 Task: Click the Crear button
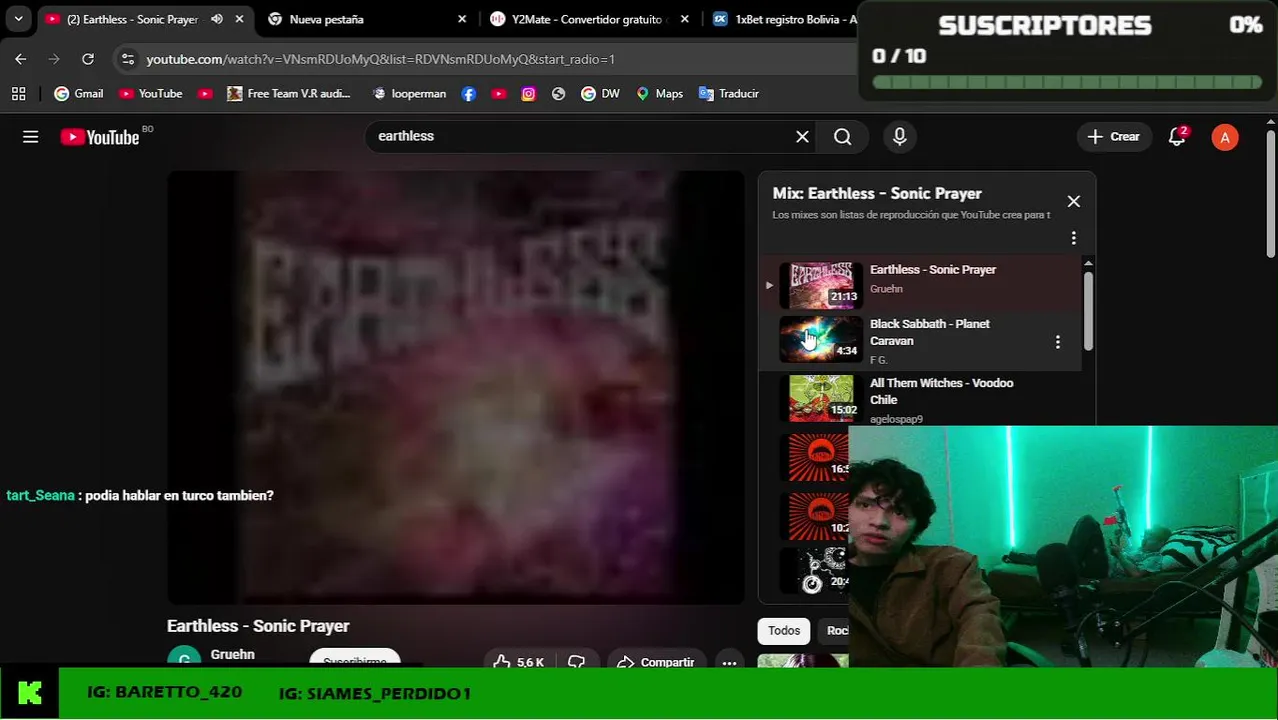click(1114, 137)
